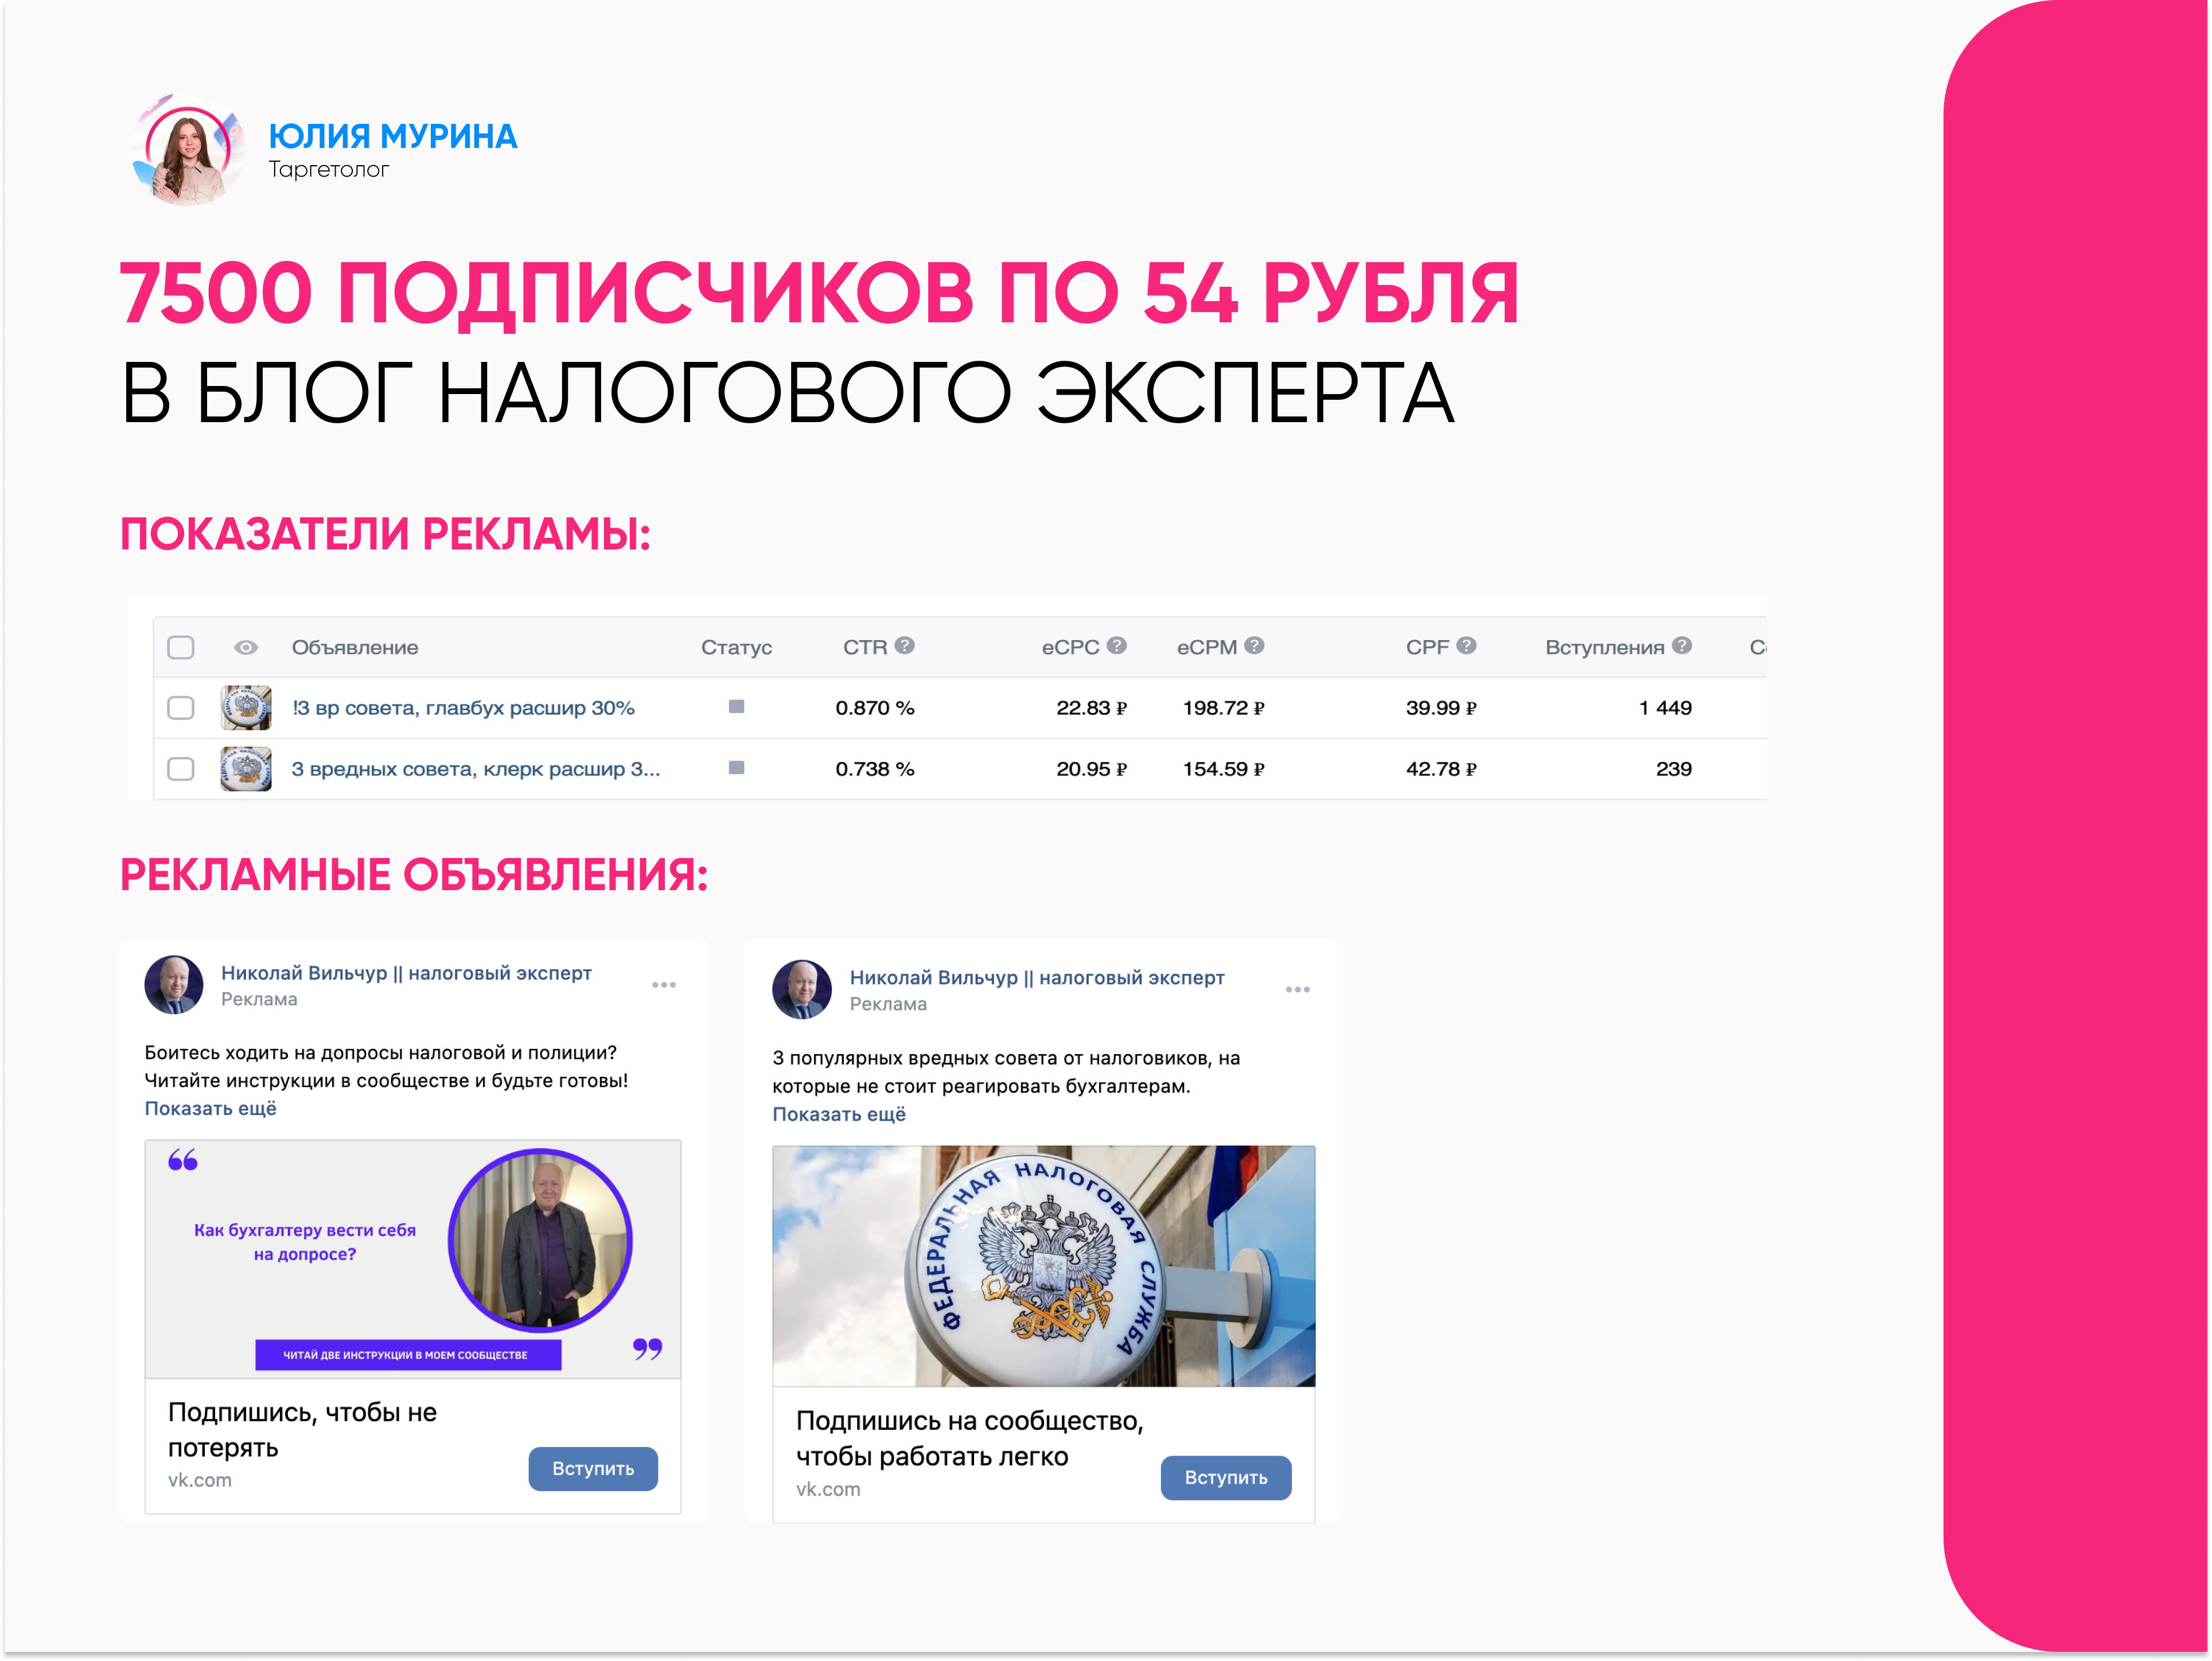Check the box for 'главбух расшир 30%' row
Screen dimensions: 2212x1661
(x=181, y=708)
